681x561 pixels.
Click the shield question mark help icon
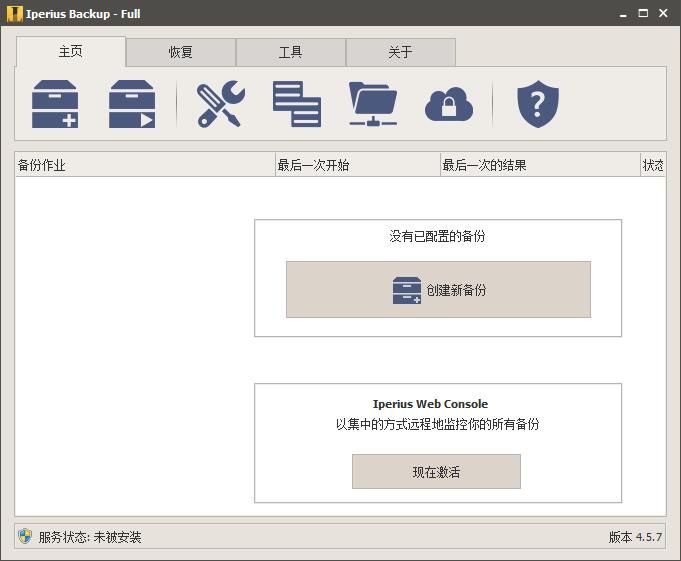click(538, 104)
